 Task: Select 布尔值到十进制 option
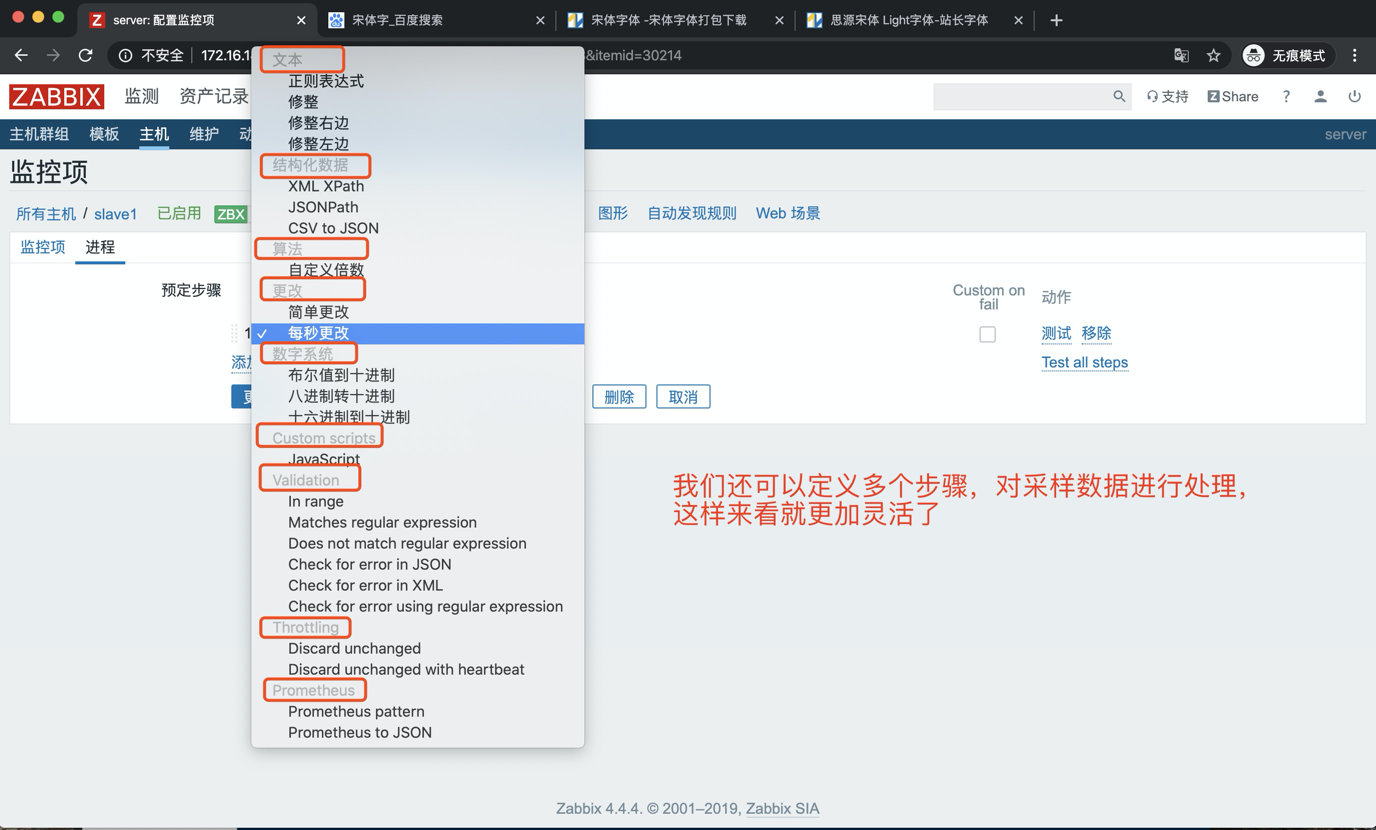[341, 375]
